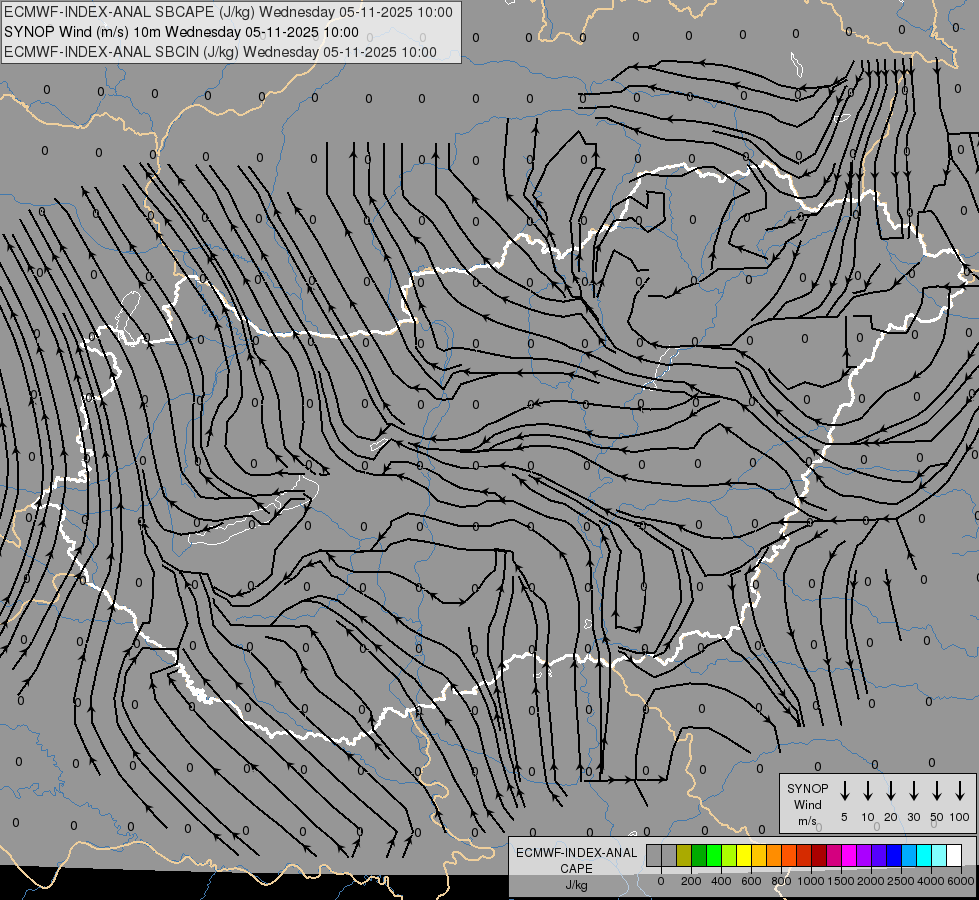Screen dimensions: 979x900
Task: Click the ECMWF-INDEX-ANAL CAPE legend label
Action: 576,860
